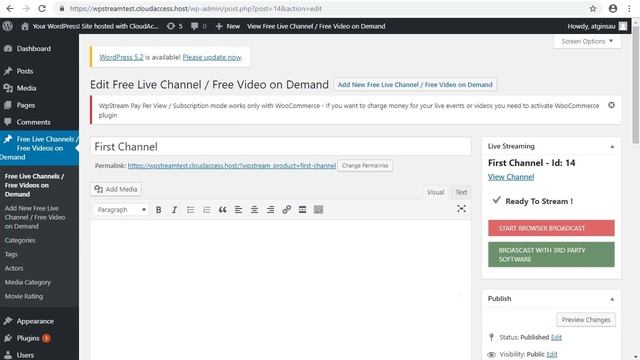Dismiss the WpStream WooCommerce notice

click(611, 105)
